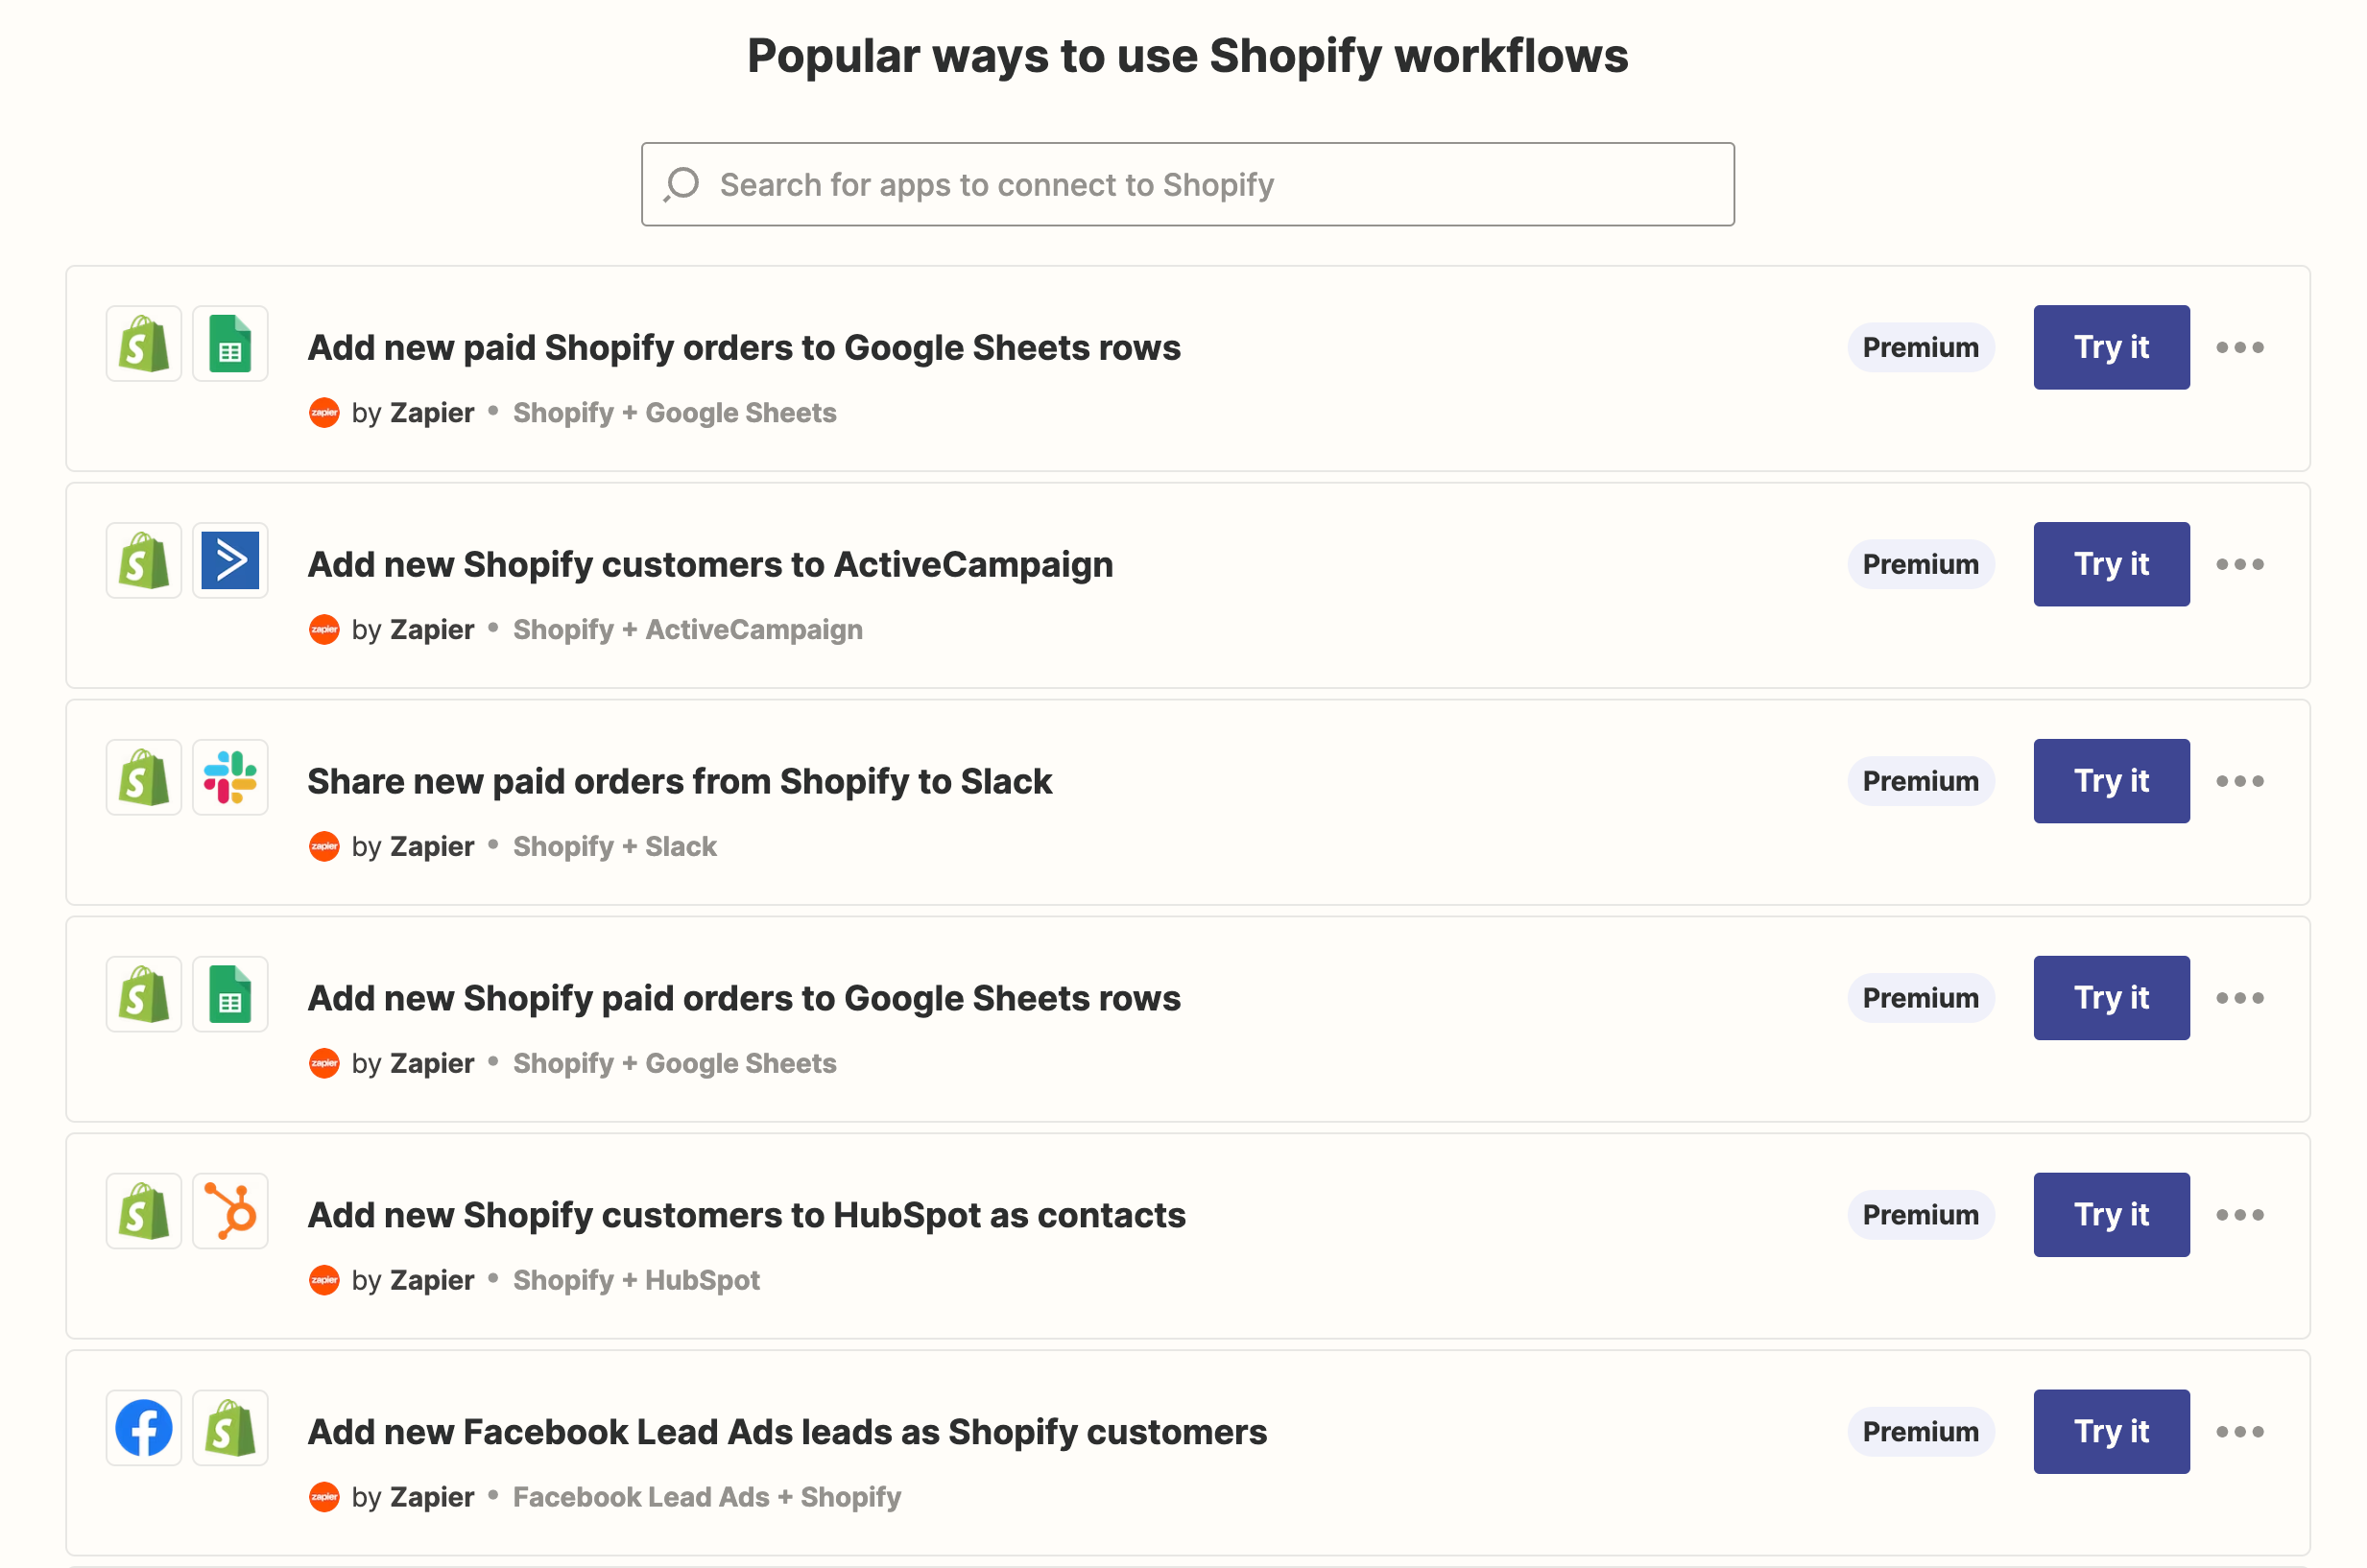Click Premium badge on Facebook Lead Ads workflow

1920,1432
